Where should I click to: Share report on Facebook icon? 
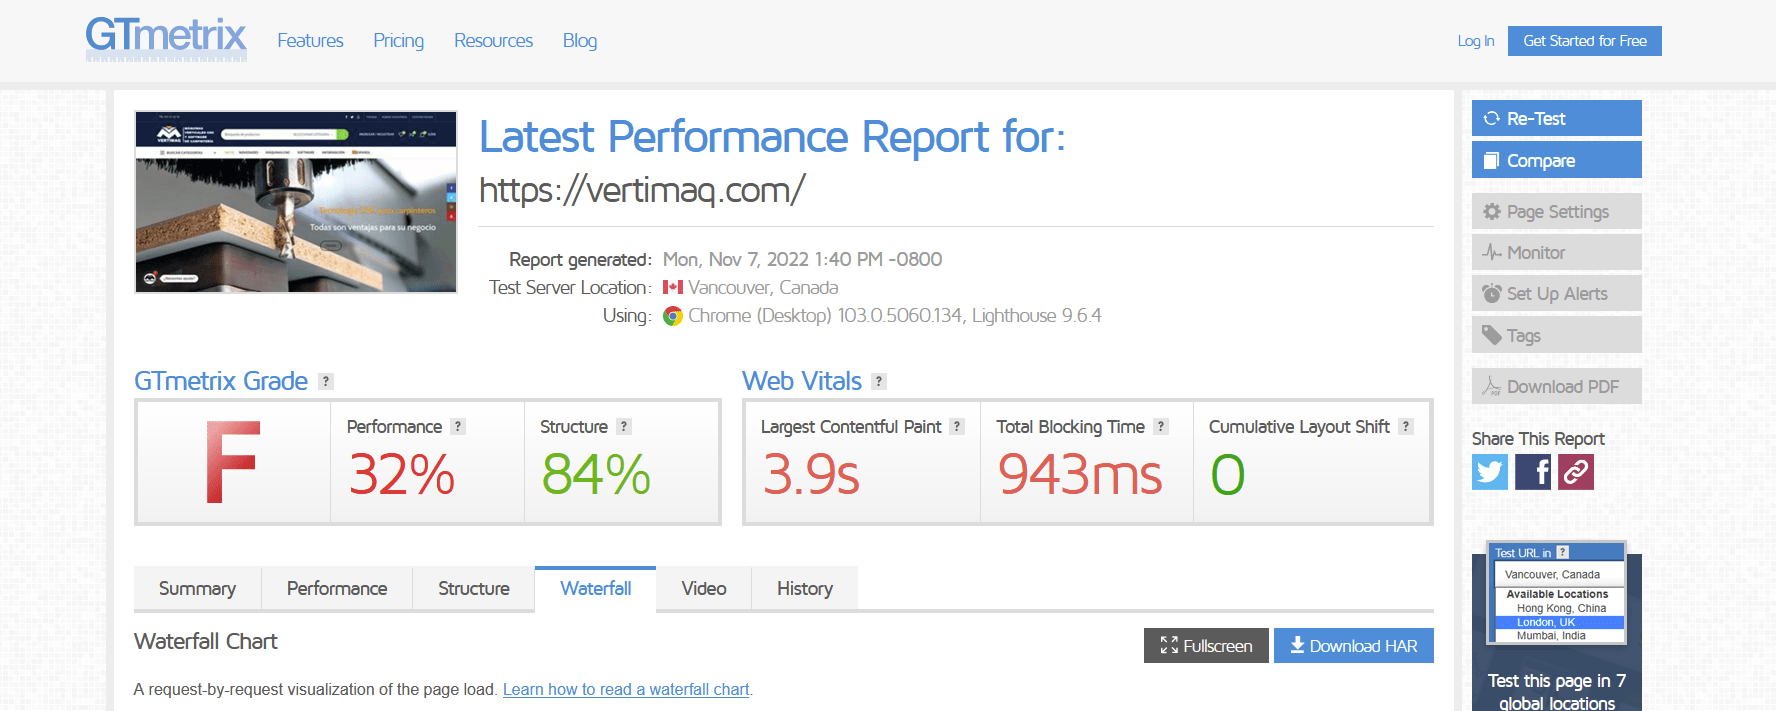click(1533, 472)
